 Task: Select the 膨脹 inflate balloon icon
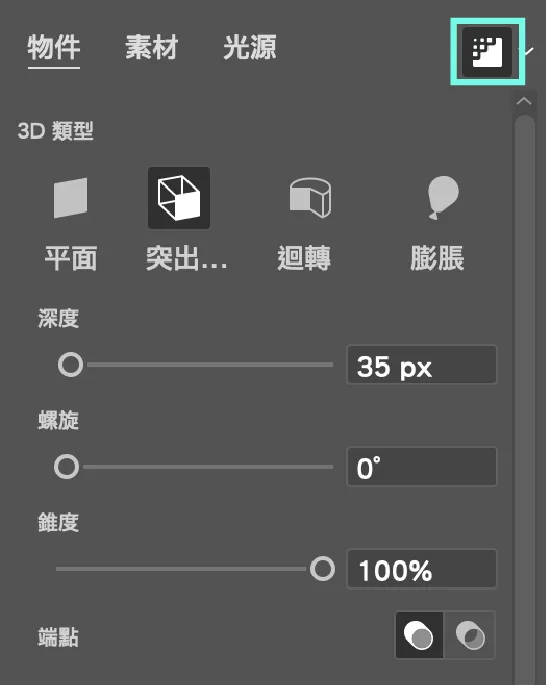click(443, 197)
